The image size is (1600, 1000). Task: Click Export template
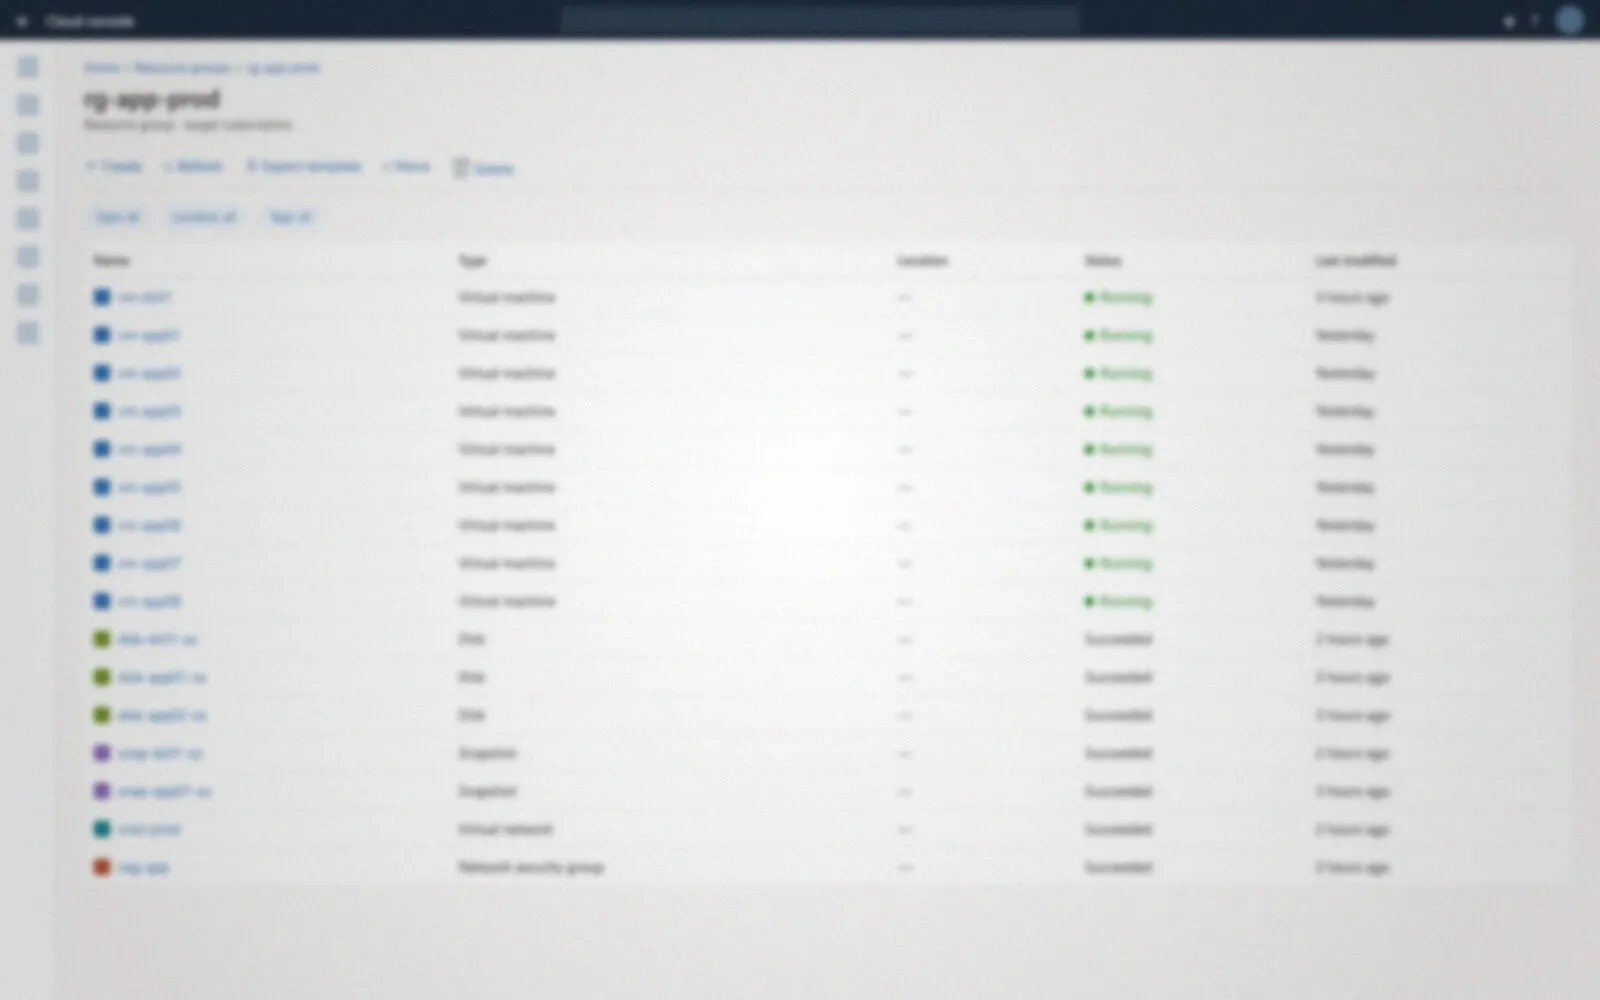(304, 166)
